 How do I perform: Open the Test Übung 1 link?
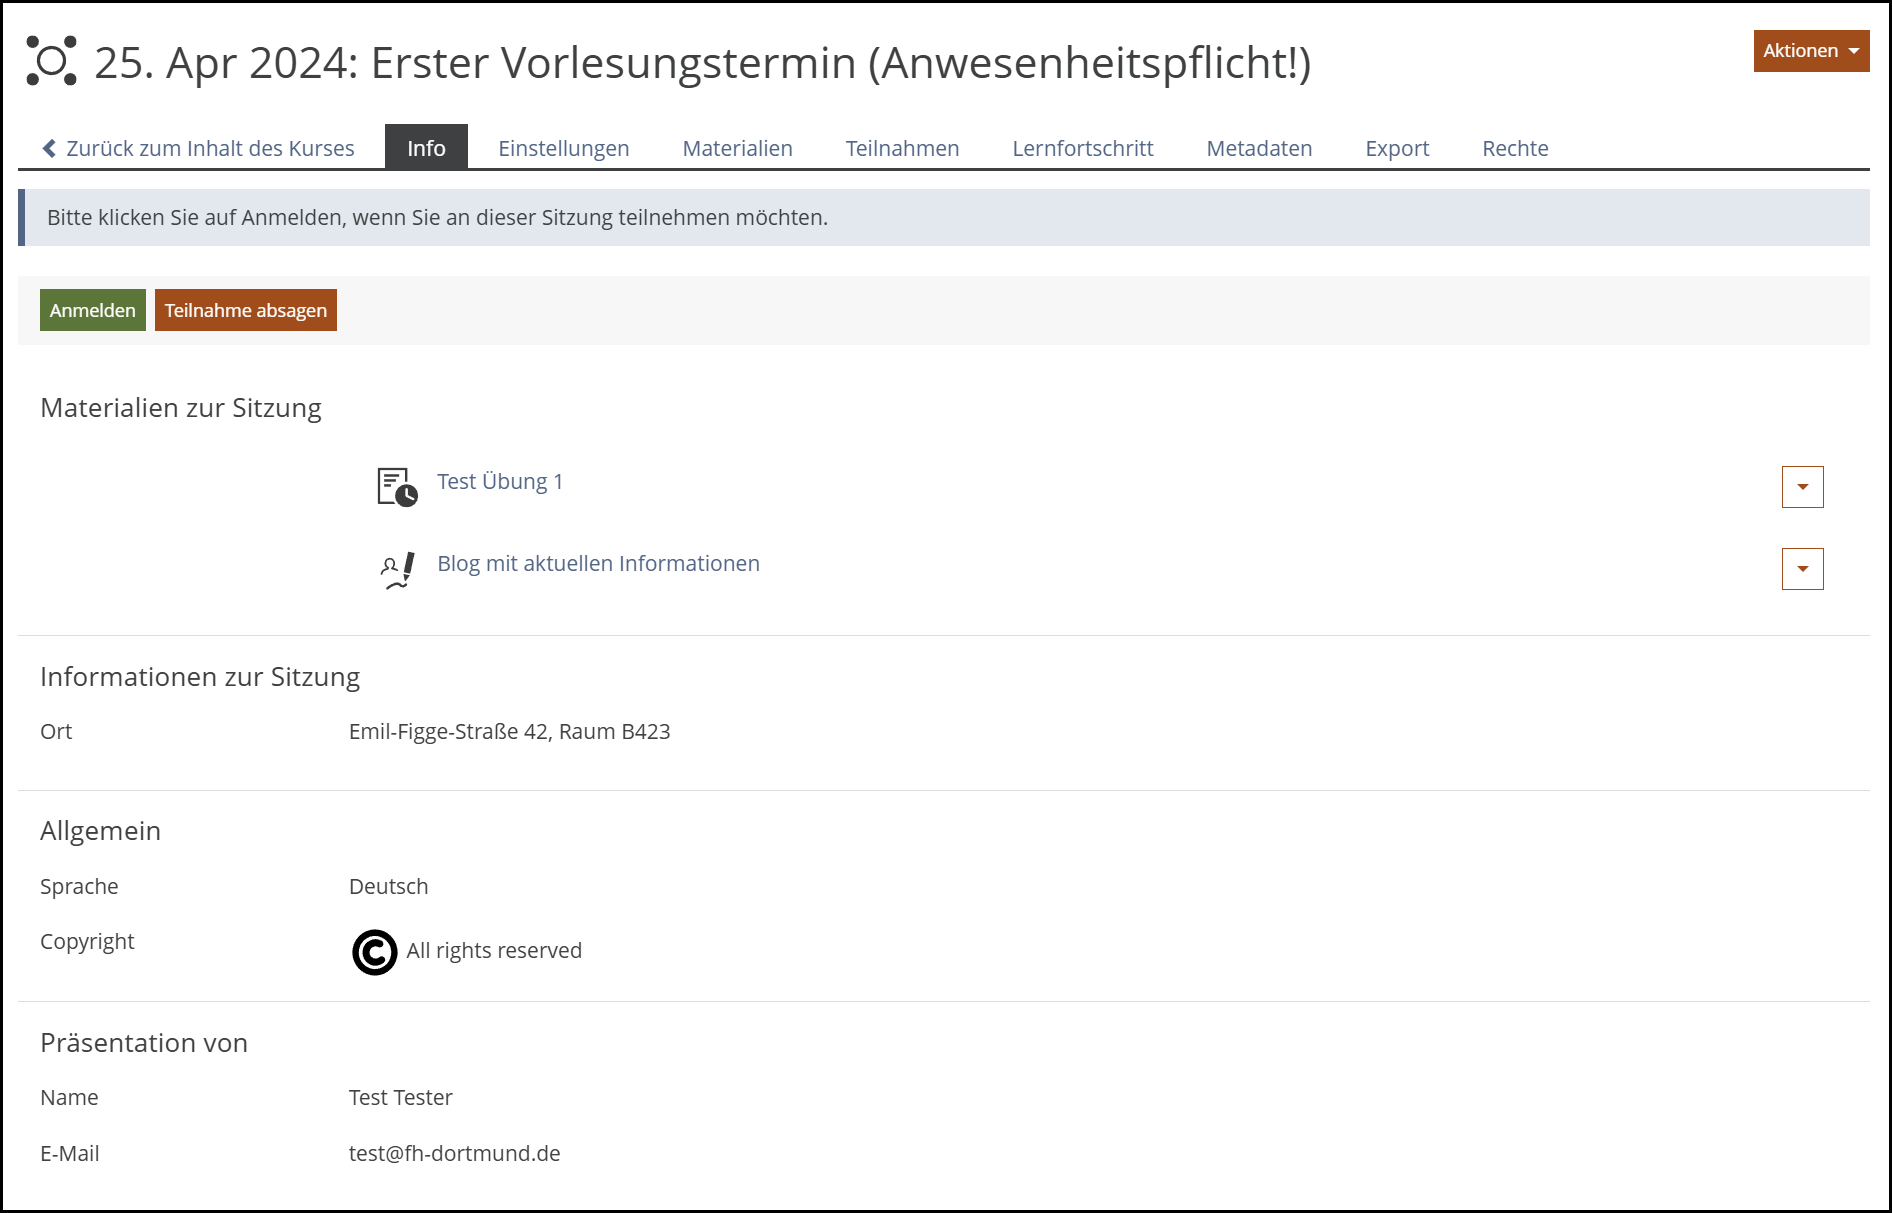(x=500, y=481)
